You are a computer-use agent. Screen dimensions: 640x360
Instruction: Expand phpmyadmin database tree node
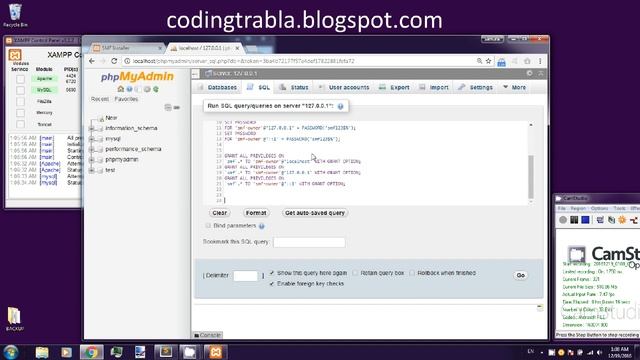click(x=92, y=160)
